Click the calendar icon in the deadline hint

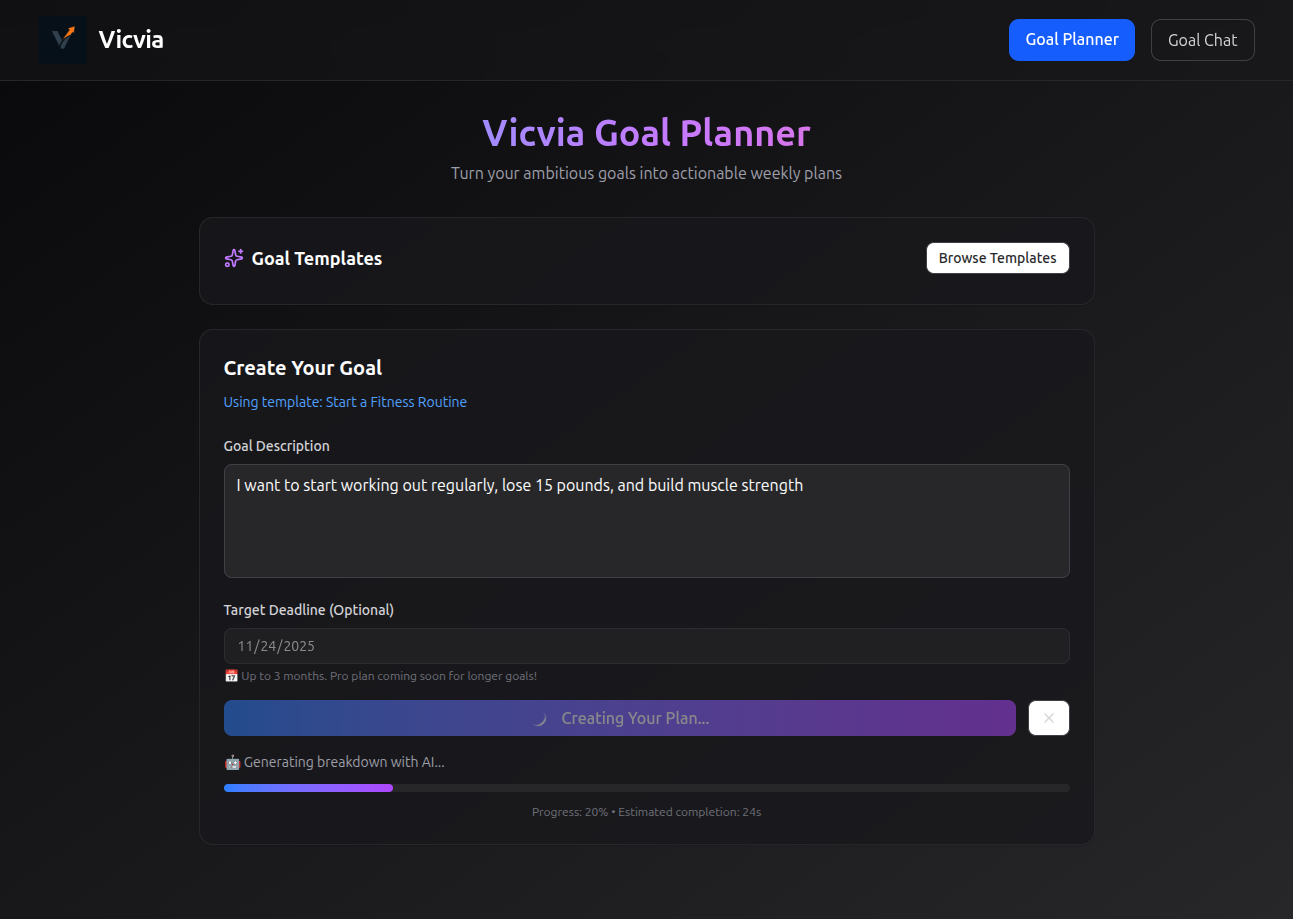click(x=231, y=675)
